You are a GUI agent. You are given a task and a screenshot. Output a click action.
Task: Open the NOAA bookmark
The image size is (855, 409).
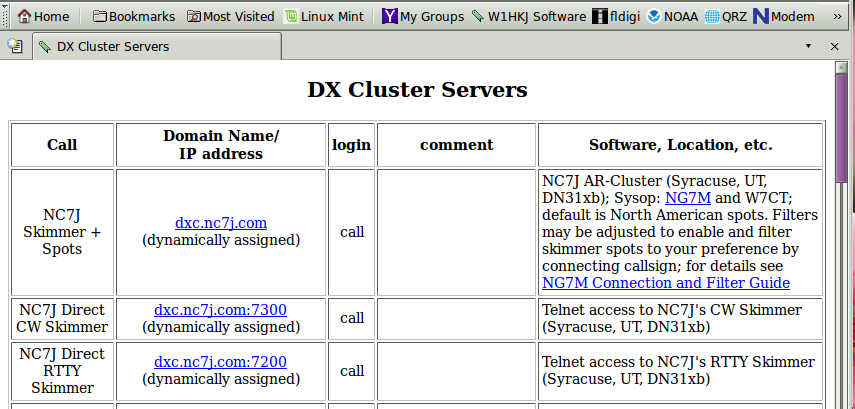(x=672, y=16)
